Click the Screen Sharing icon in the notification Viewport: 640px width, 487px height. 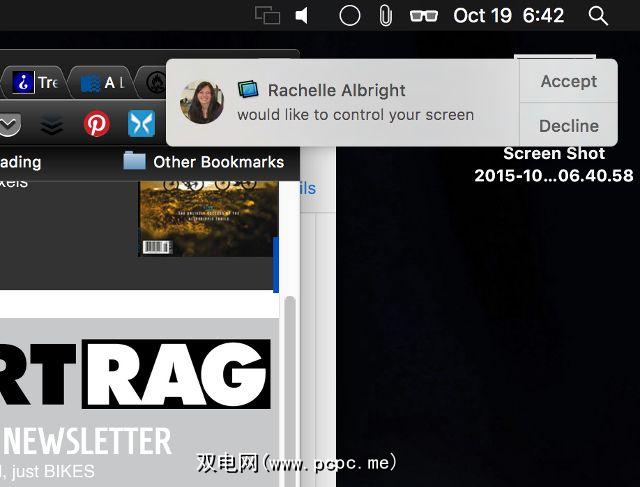tap(248, 89)
